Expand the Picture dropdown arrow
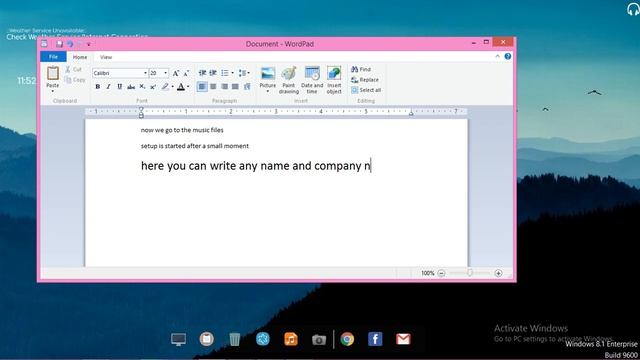Image resolution: width=640 pixels, height=360 pixels. click(x=268, y=91)
